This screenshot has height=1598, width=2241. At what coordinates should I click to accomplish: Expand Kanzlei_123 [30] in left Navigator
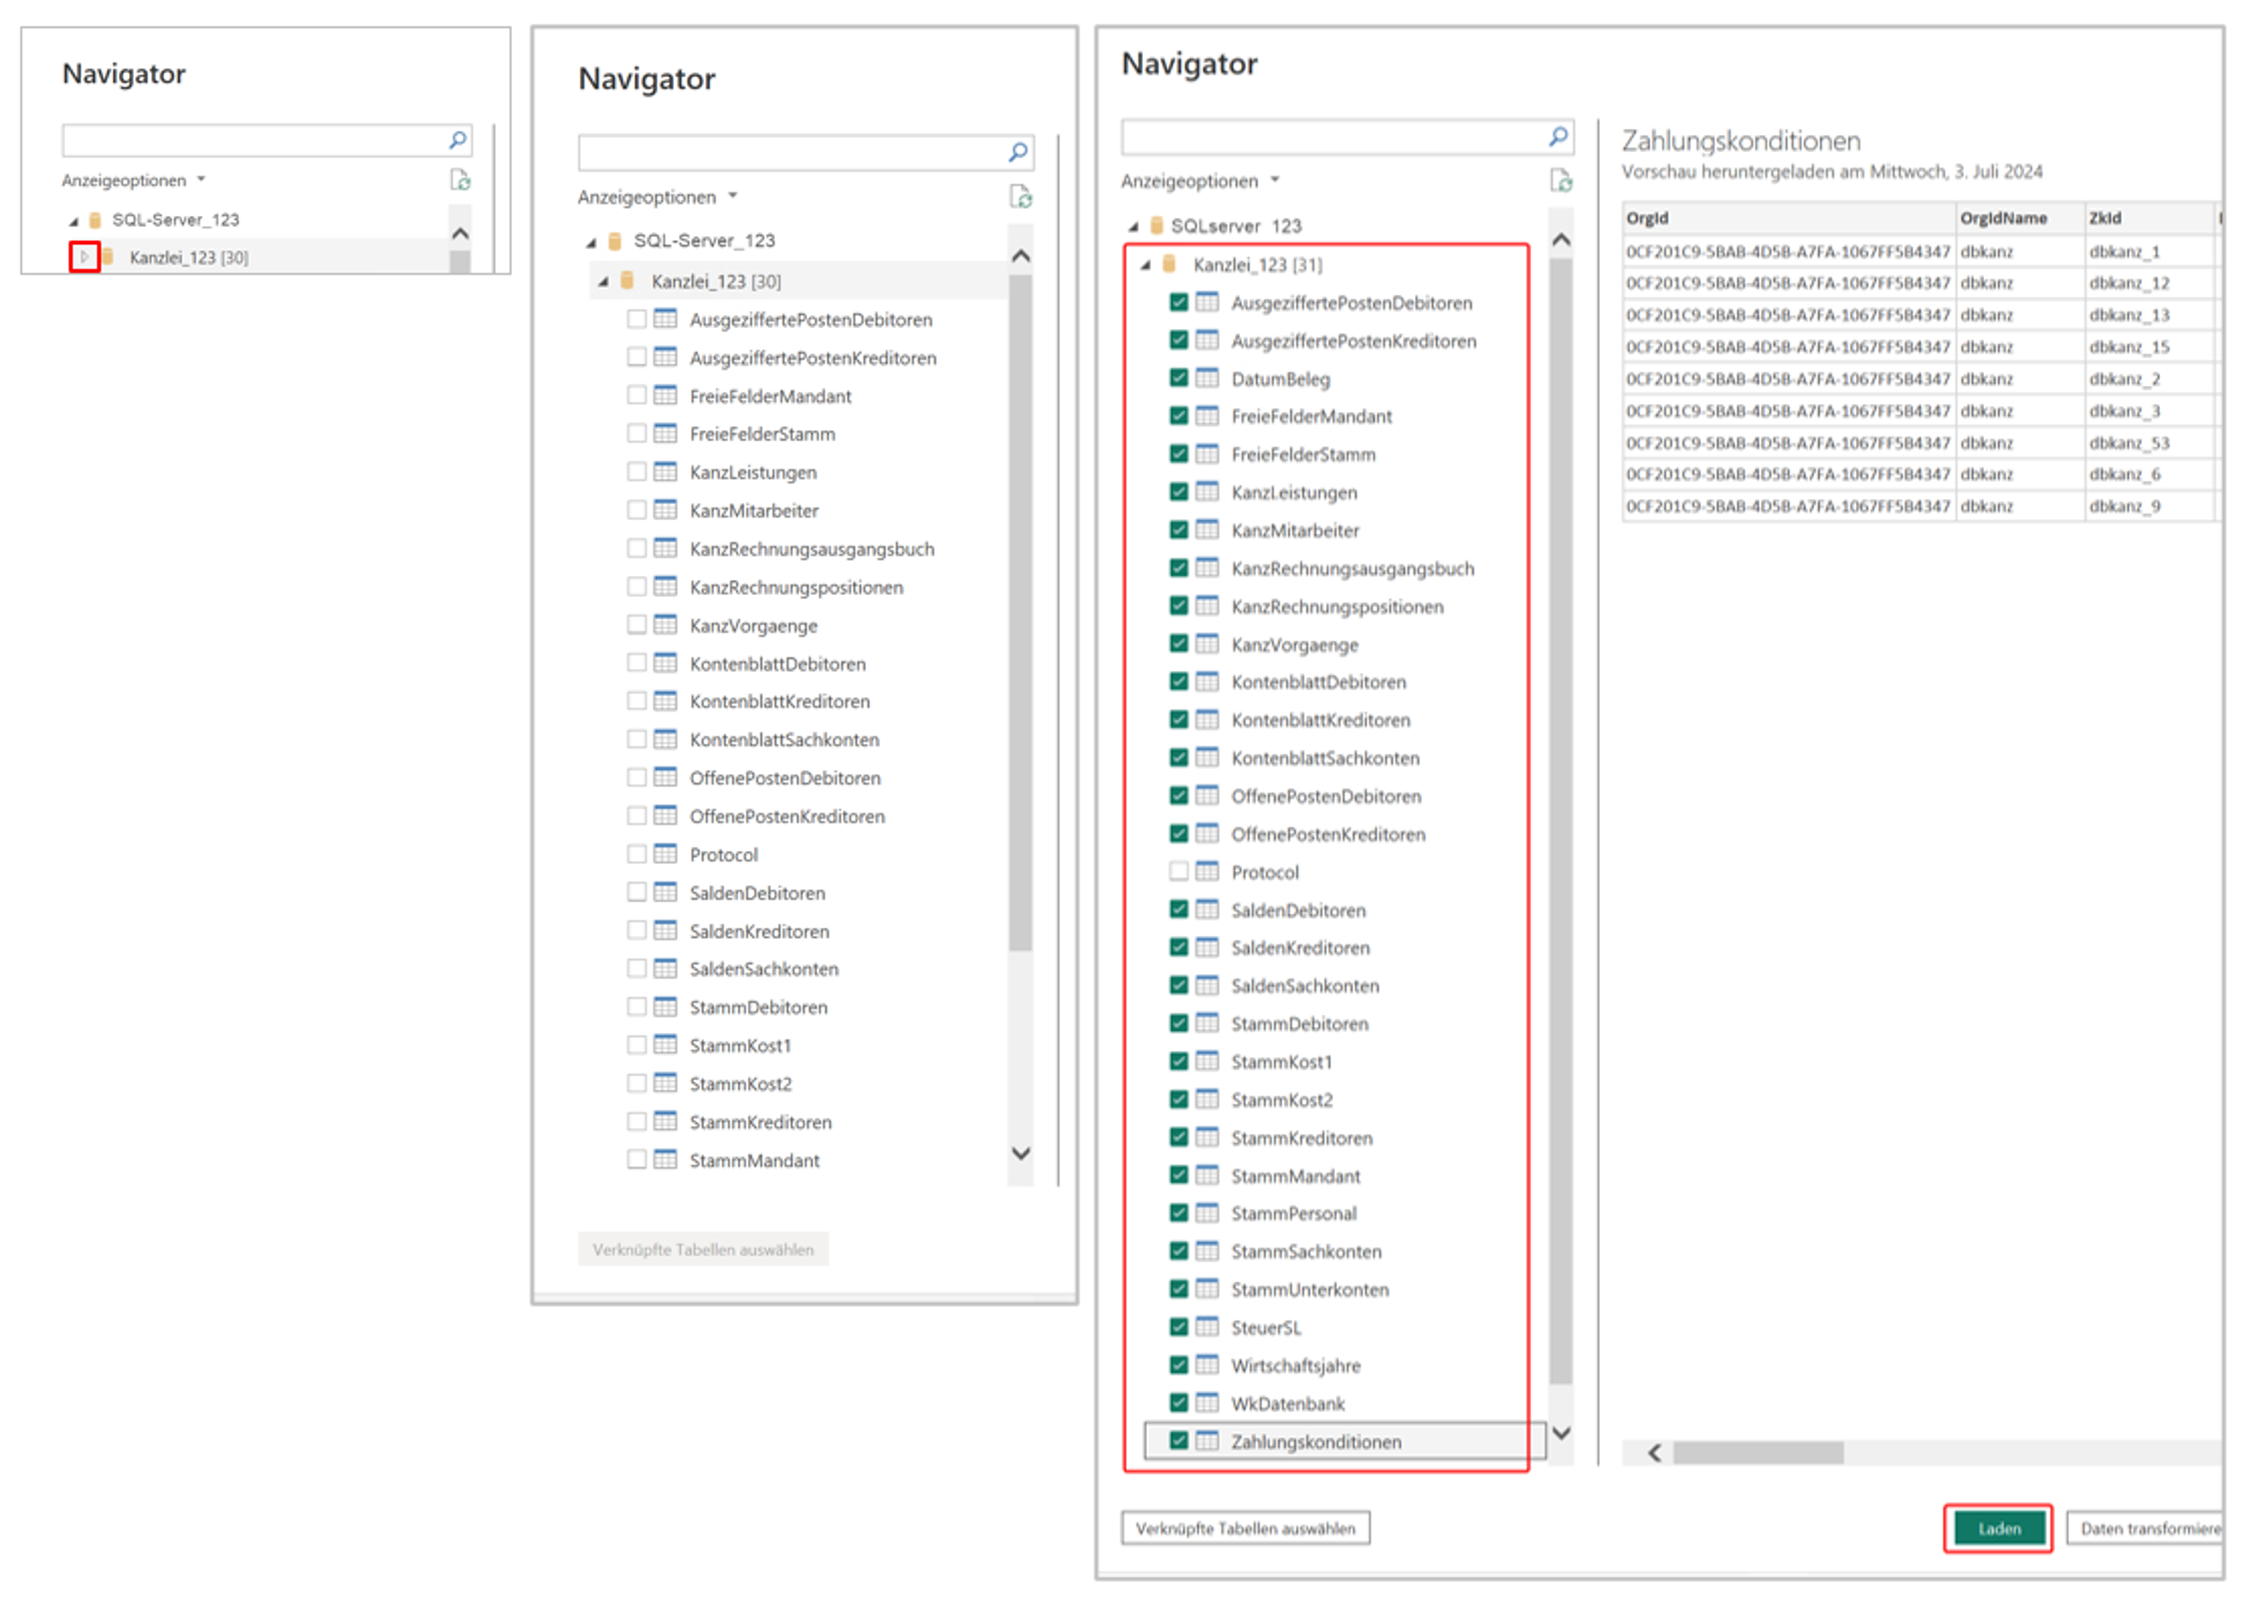click(x=84, y=257)
